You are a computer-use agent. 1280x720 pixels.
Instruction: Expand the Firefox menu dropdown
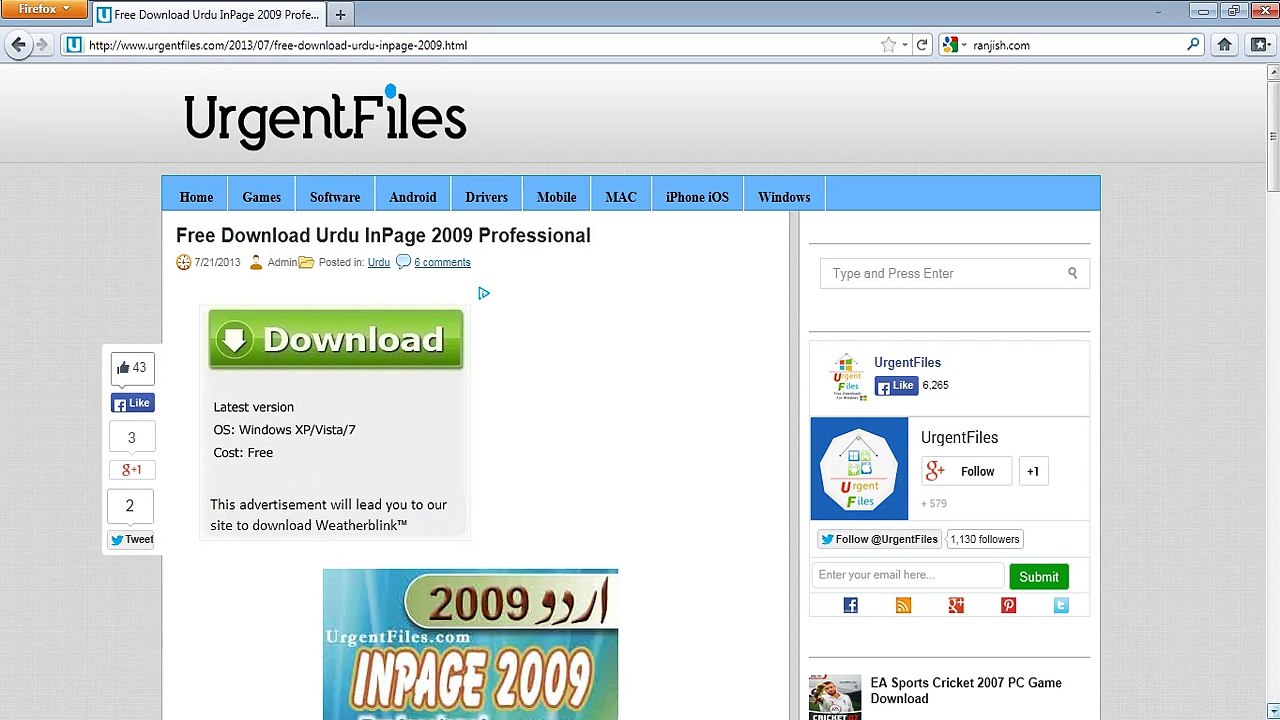[44, 9]
